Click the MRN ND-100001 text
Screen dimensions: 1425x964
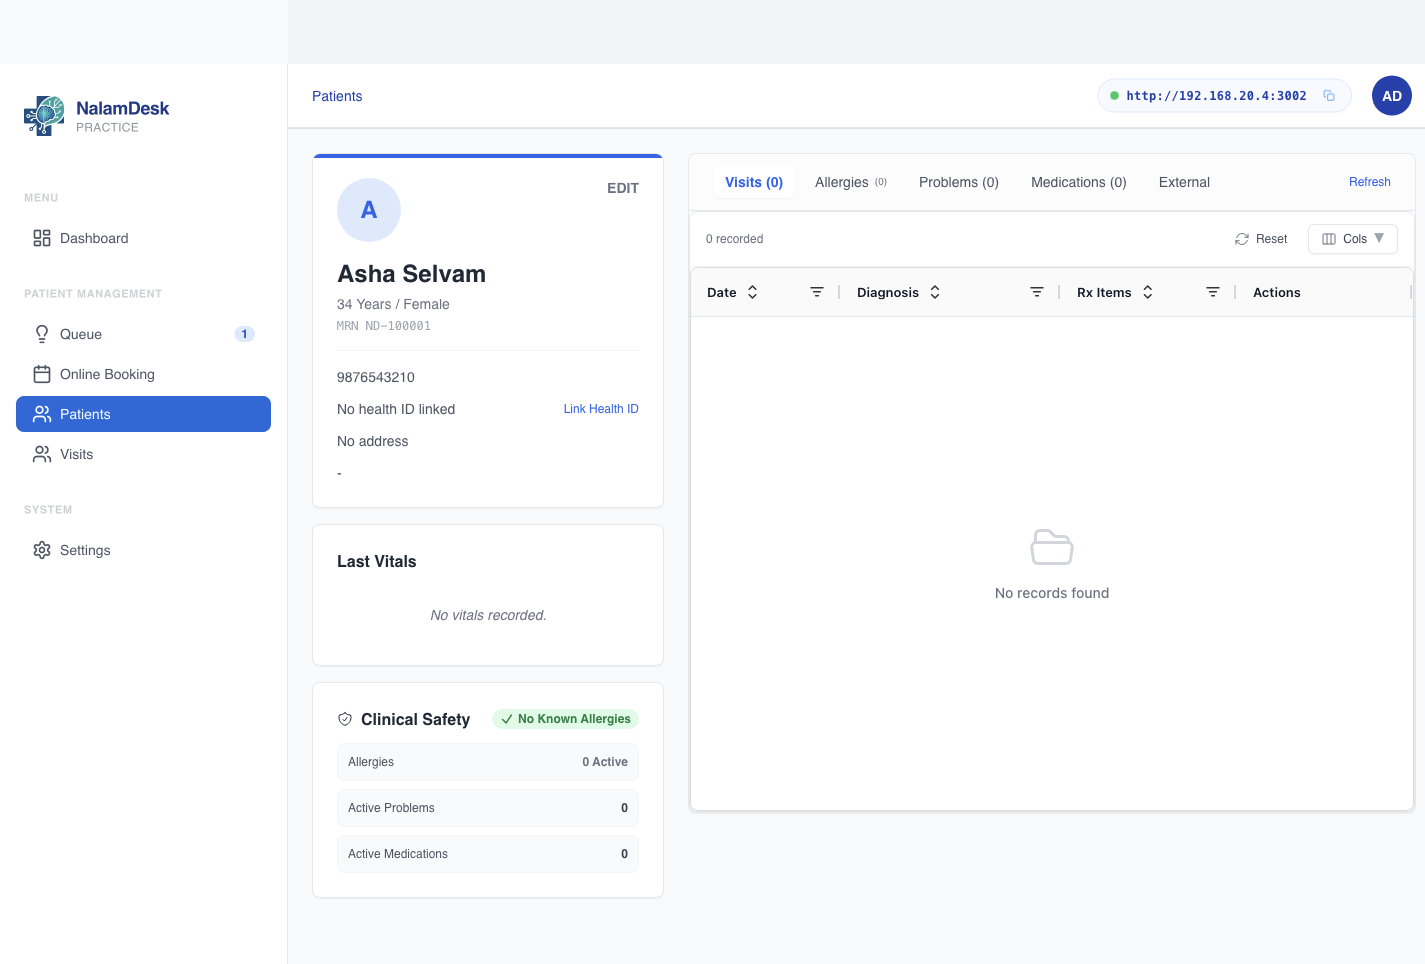click(384, 326)
